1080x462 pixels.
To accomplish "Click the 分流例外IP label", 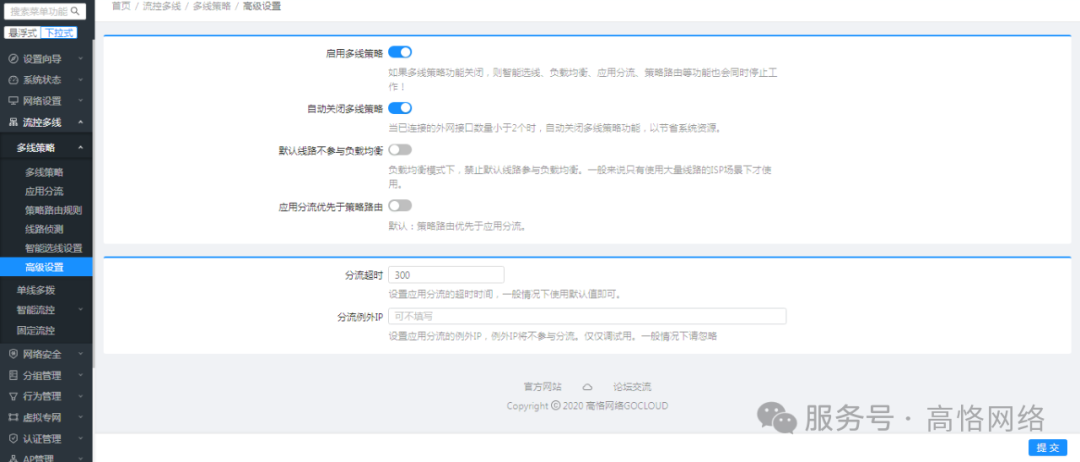I will (360, 316).
